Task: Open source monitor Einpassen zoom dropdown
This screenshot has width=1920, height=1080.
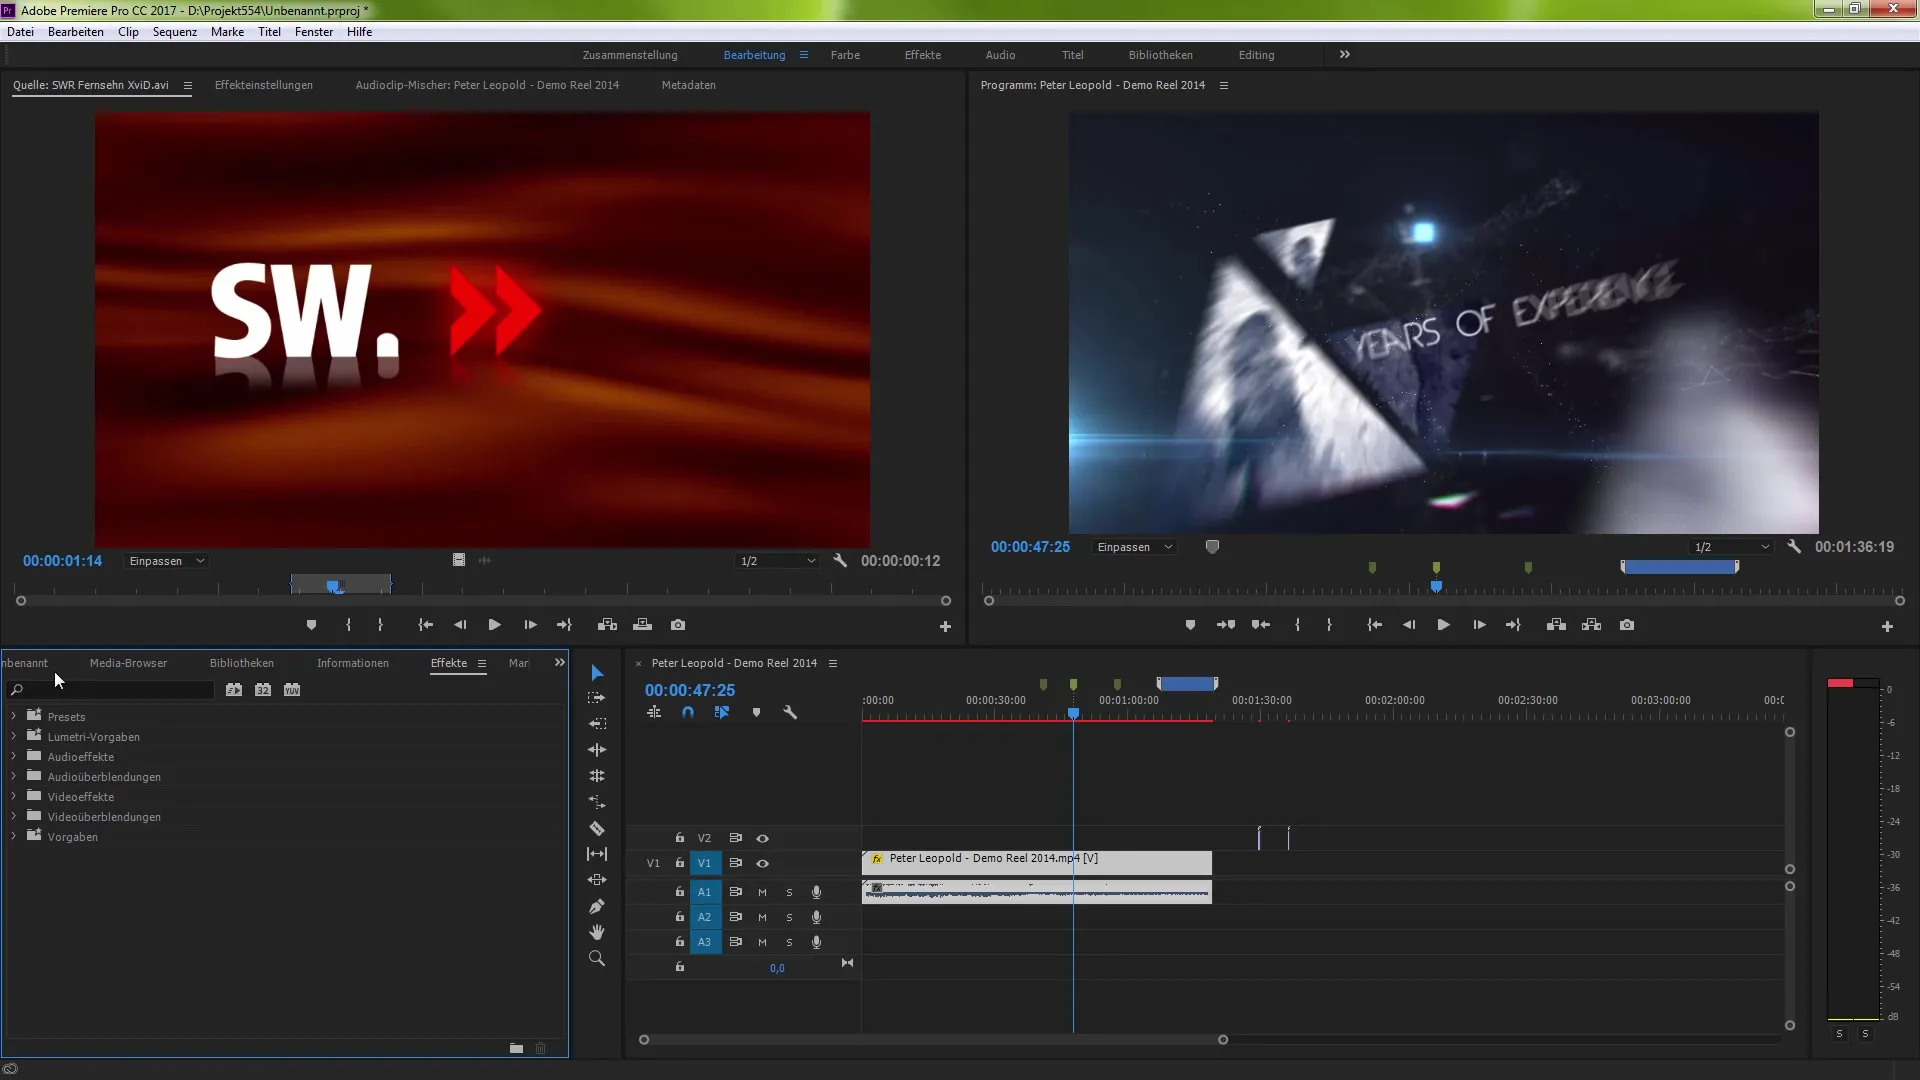Action: pyautogui.click(x=166, y=561)
